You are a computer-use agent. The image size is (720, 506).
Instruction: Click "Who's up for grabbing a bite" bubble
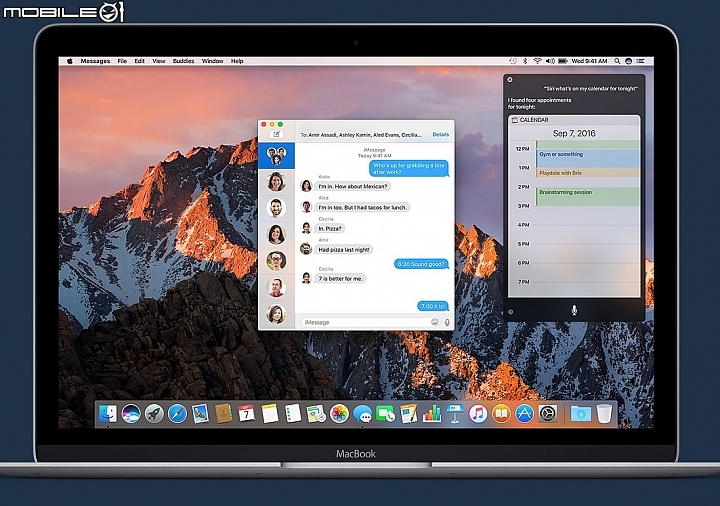409,169
